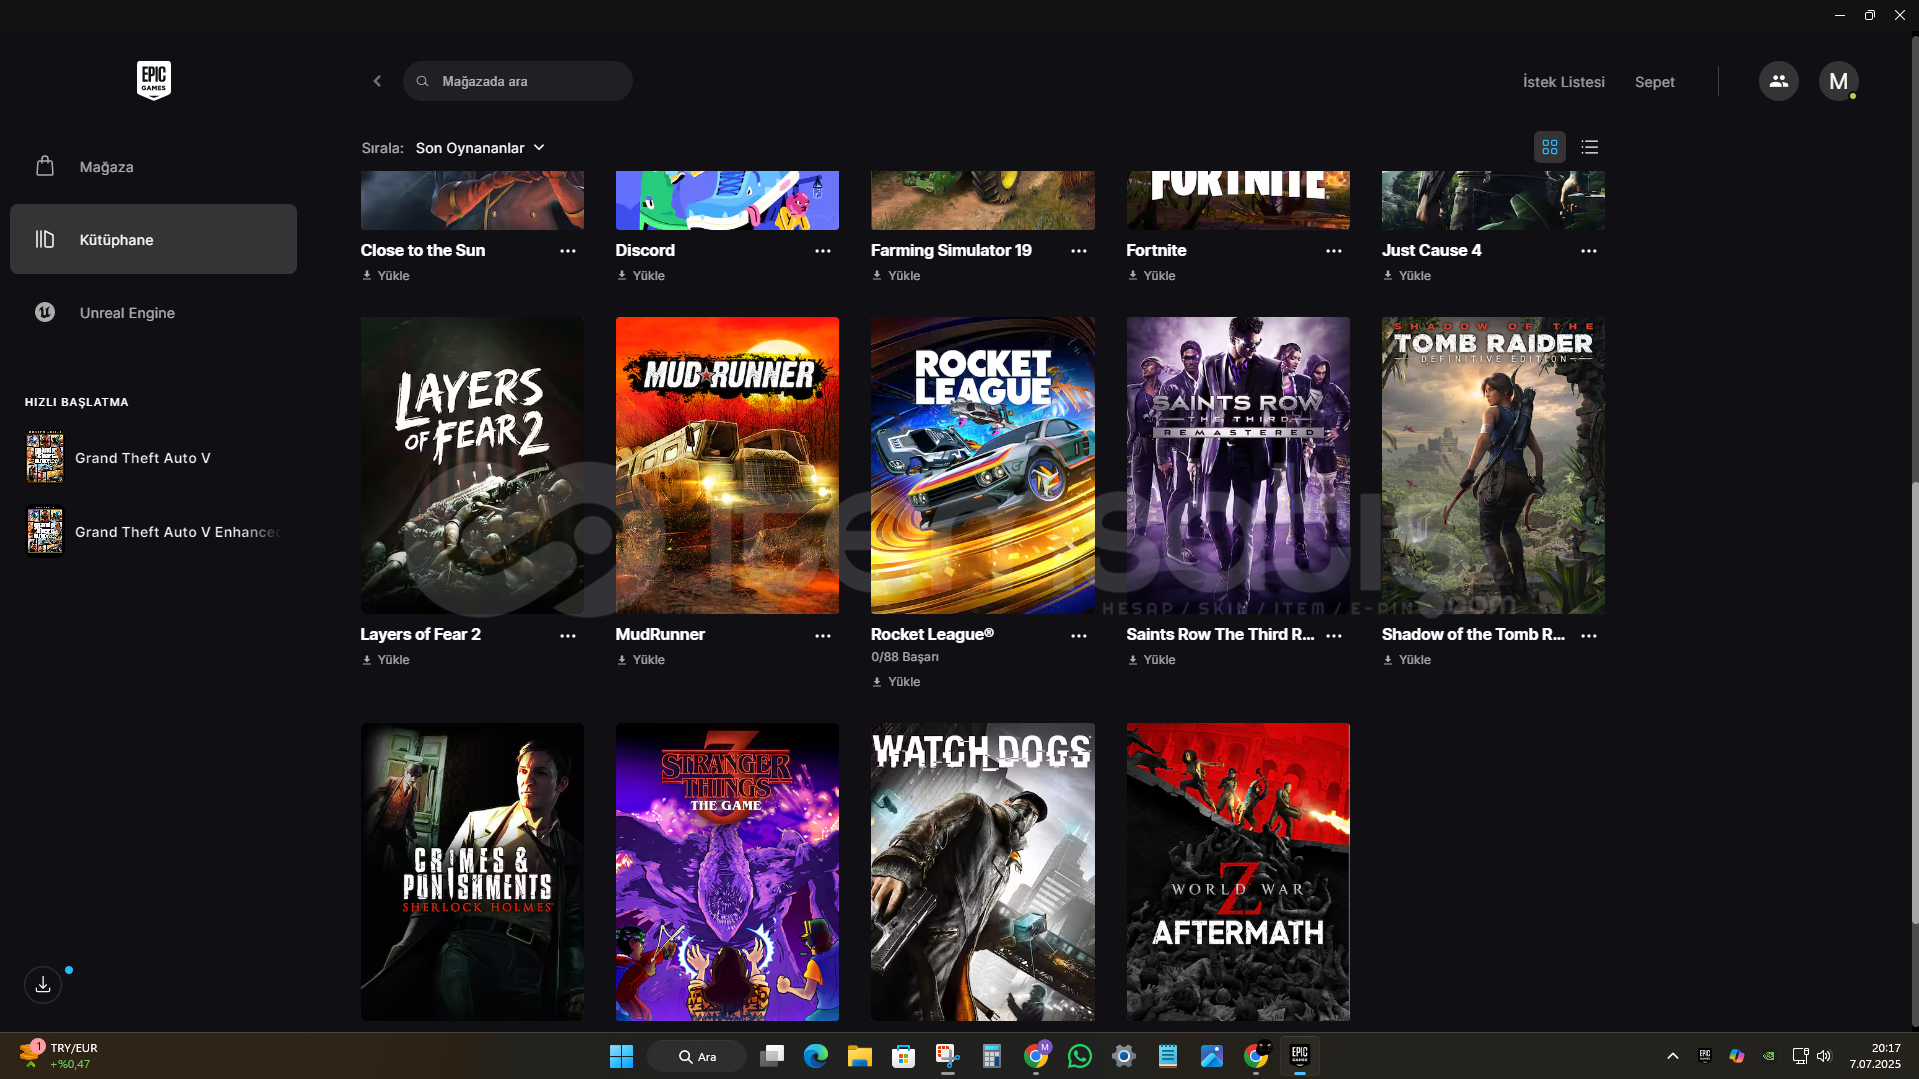Image resolution: width=1919 pixels, height=1079 pixels.
Task: Install Rocket League via Yükle
Action: (x=896, y=682)
